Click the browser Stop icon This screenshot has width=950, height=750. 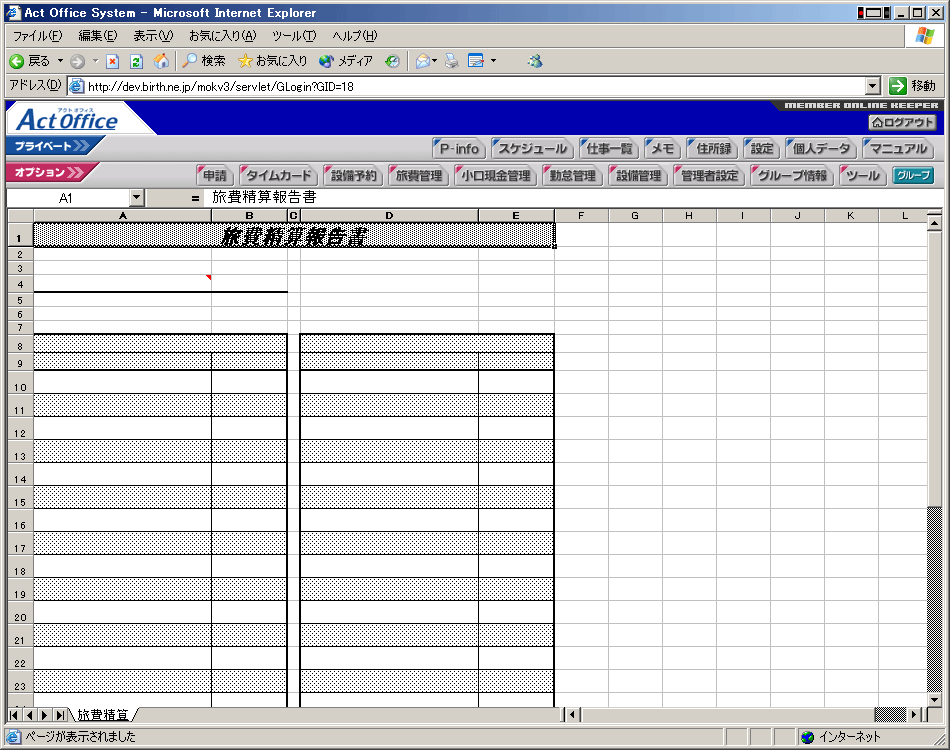(x=112, y=61)
